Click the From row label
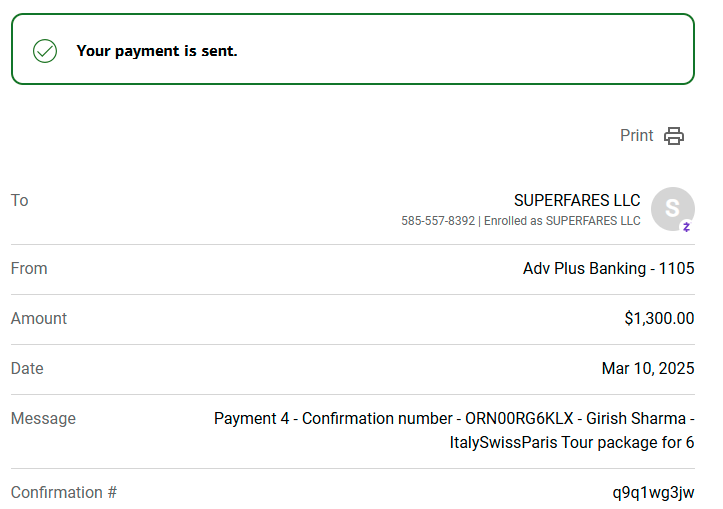This screenshot has width=723, height=509. [29, 268]
